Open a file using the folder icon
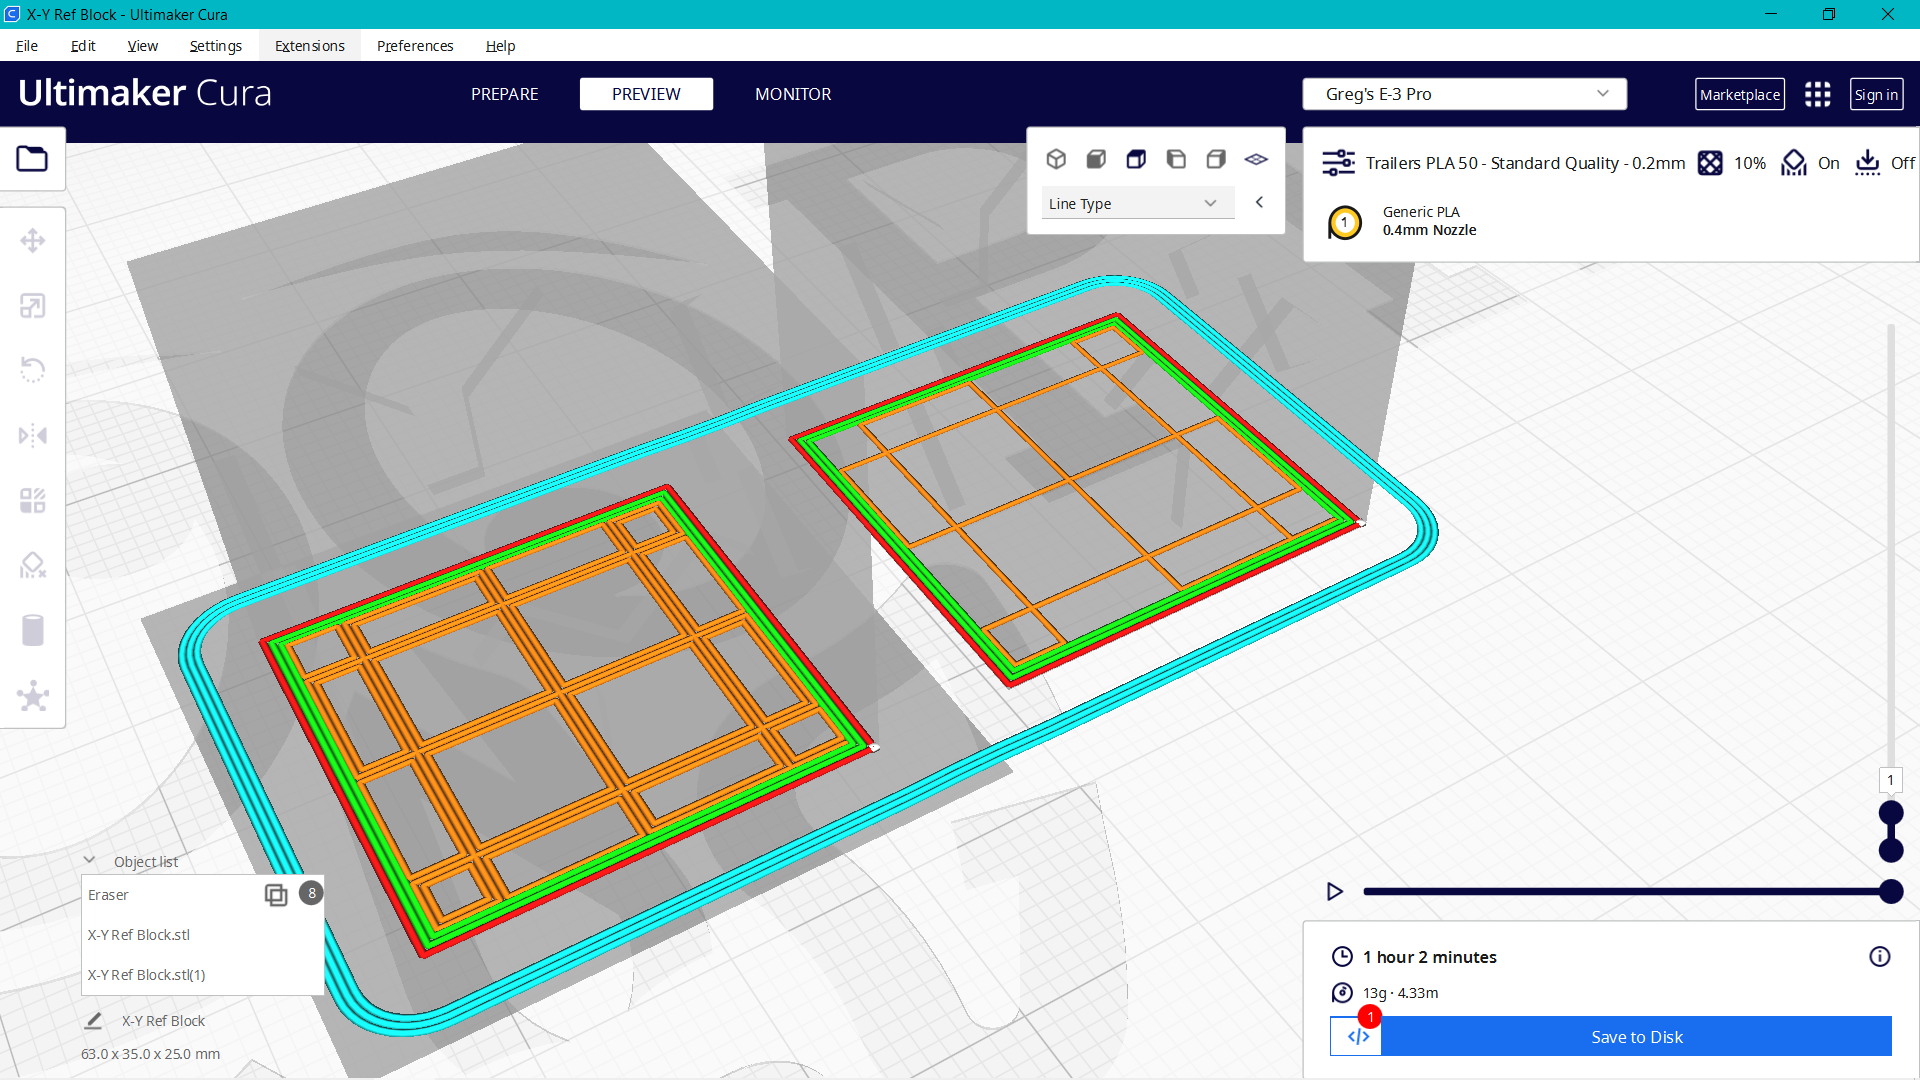The image size is (1920, 1080). (x=33, y=158)
